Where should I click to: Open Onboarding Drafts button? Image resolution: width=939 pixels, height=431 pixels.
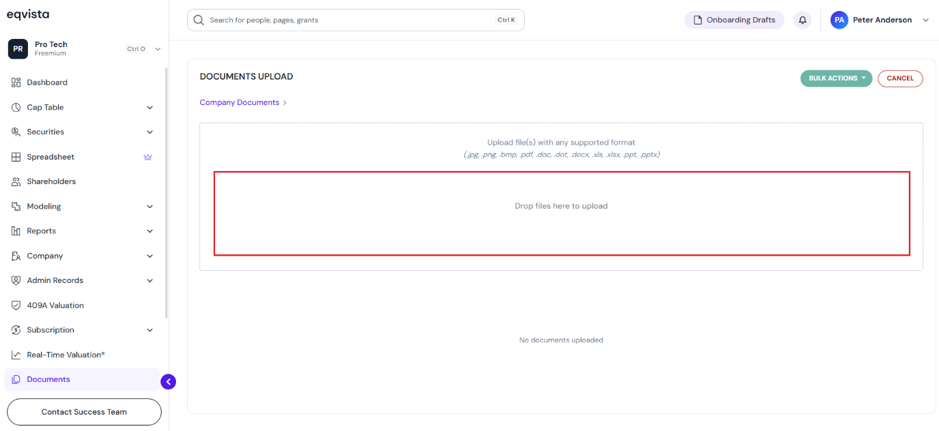[x=734, y=20]
